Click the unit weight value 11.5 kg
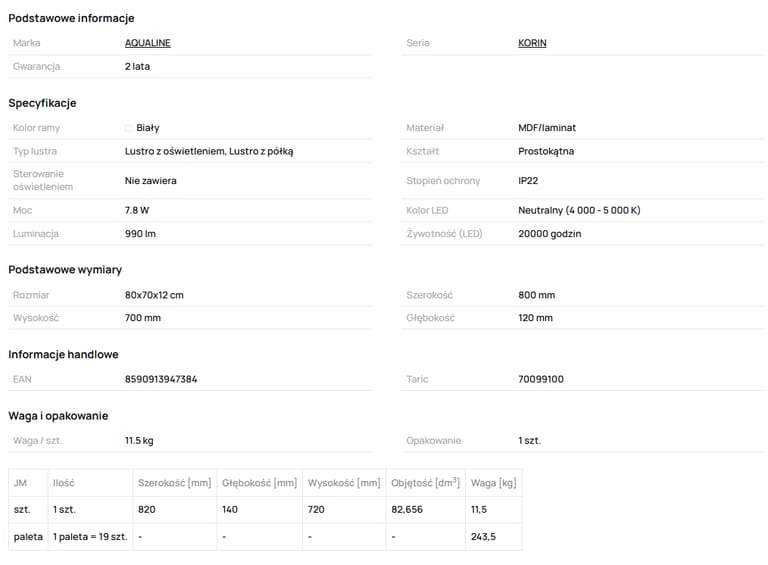Image resolution: width=768 pixels, height=565 pixels. pyautogui.click(x=139, y=441)
